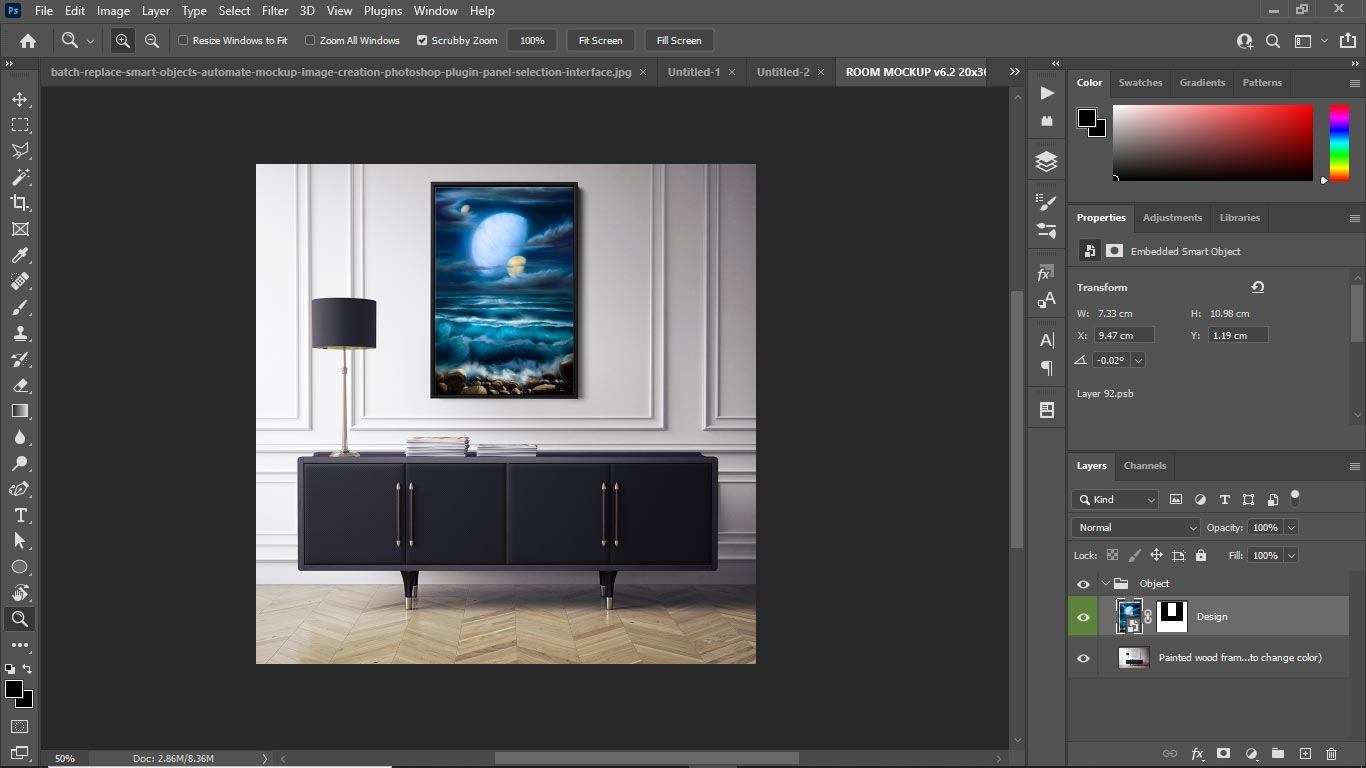Viewport: 1366px width, 768px height.
Task: Select the Brush tool
Action: point(20,307)
